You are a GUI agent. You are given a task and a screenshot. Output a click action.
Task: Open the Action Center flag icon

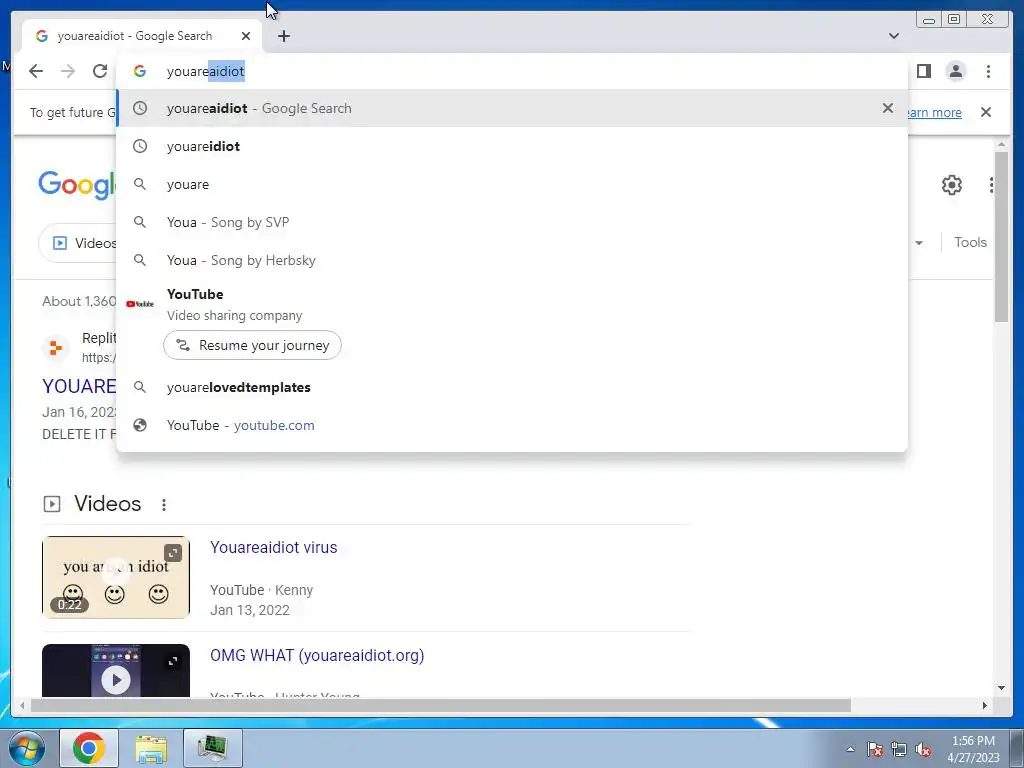point(875,749)
